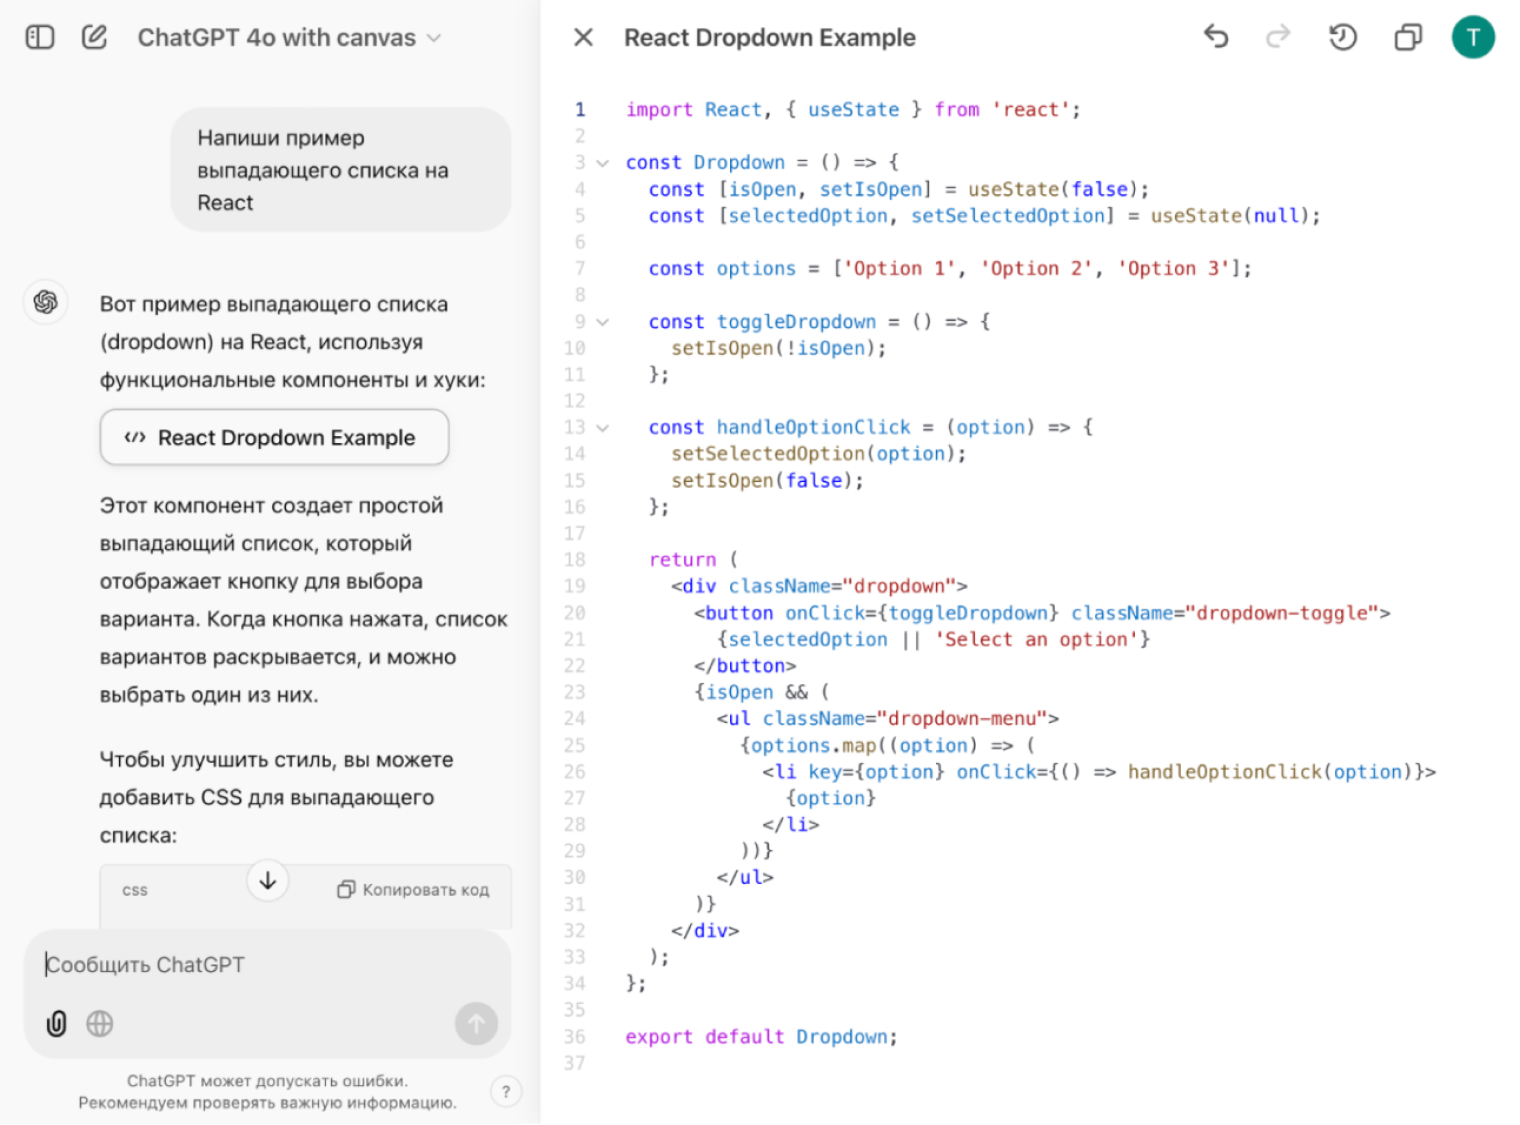
Task: Click the paragraph starting Этот компонент создает простой
Action: coord(303,600)
